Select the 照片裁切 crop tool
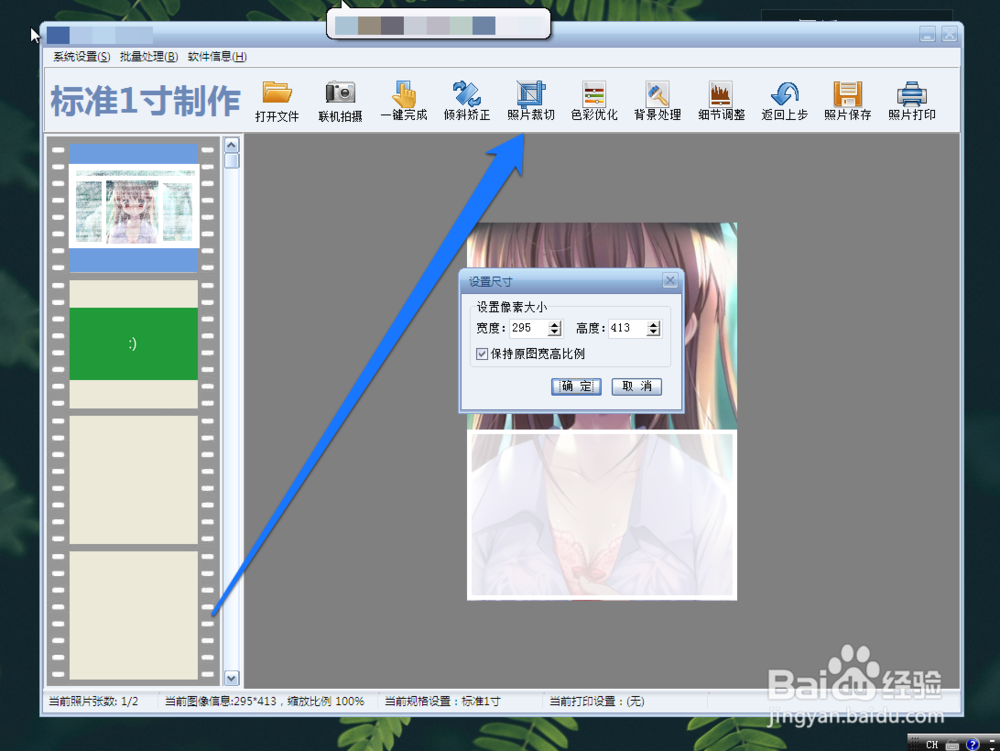 (531, 101)
